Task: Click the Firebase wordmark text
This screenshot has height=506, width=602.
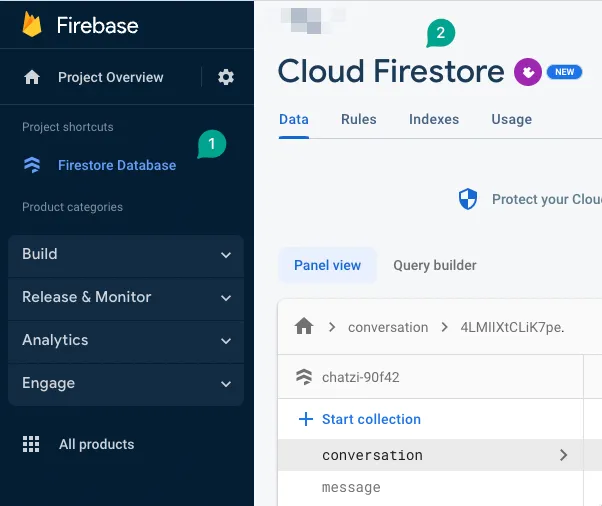Action: pyautogui.click(x=98, y=25)
